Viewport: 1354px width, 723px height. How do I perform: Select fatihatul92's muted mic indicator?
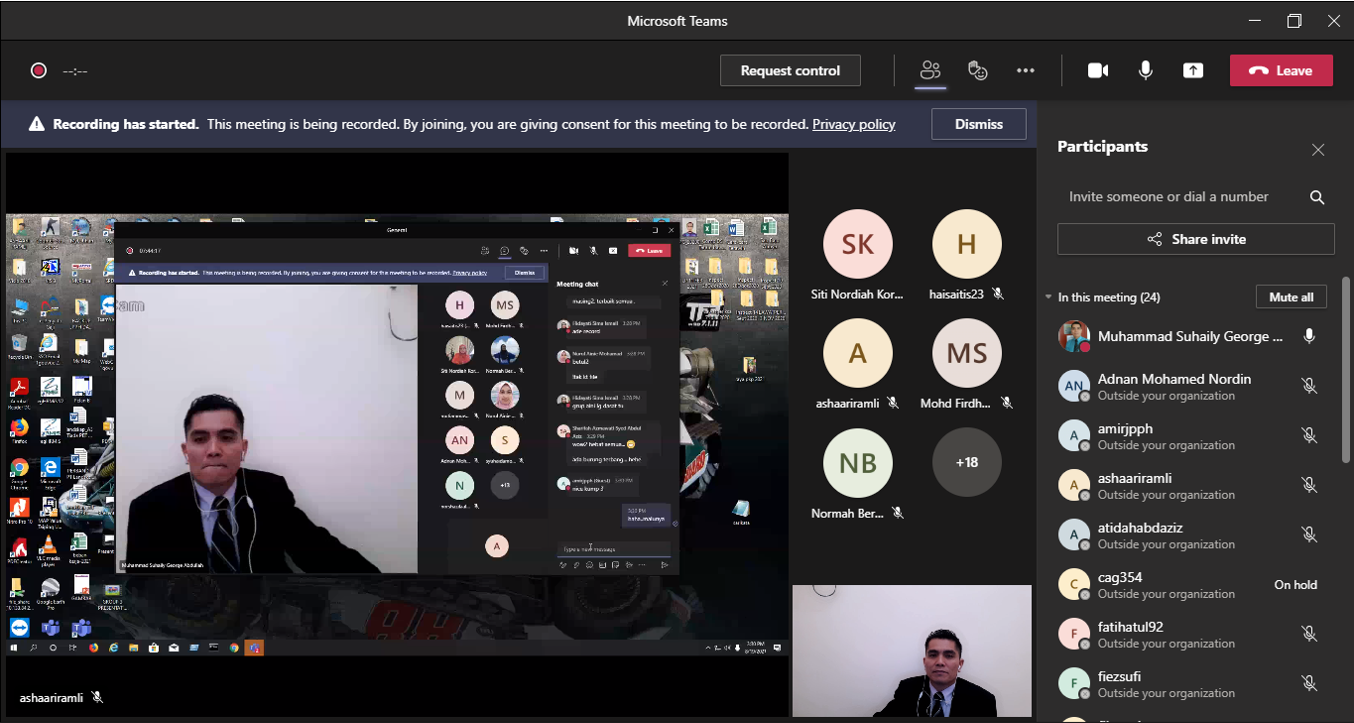tap(1309, 633)
